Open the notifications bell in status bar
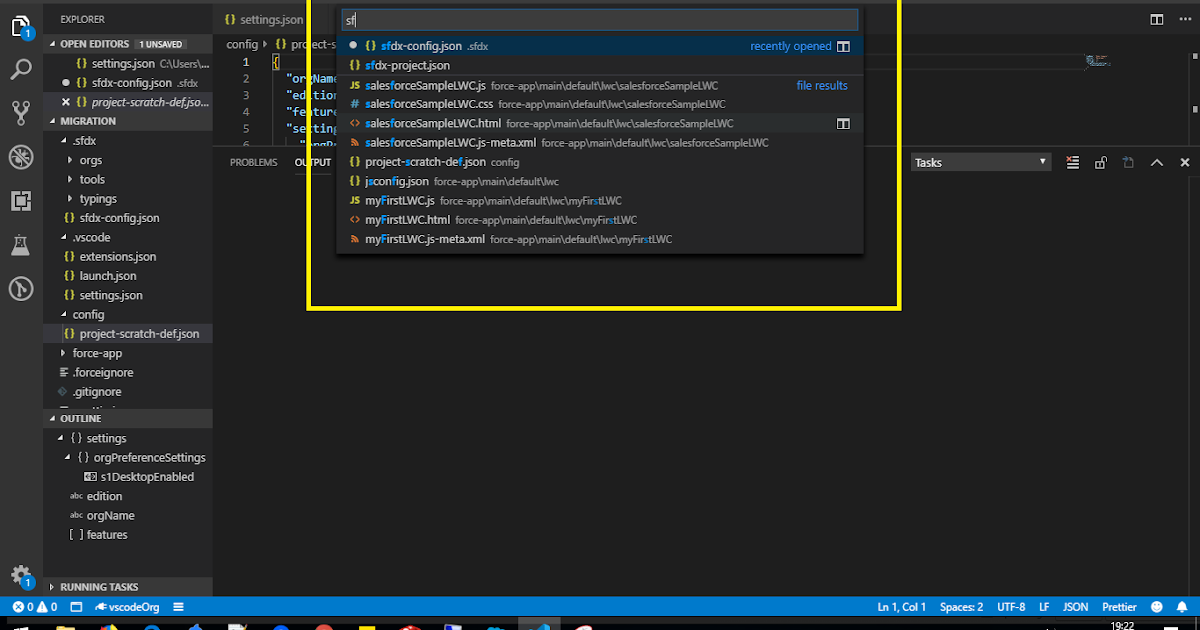Screen dimensions: 1200x630 (x=1180, y=606)
